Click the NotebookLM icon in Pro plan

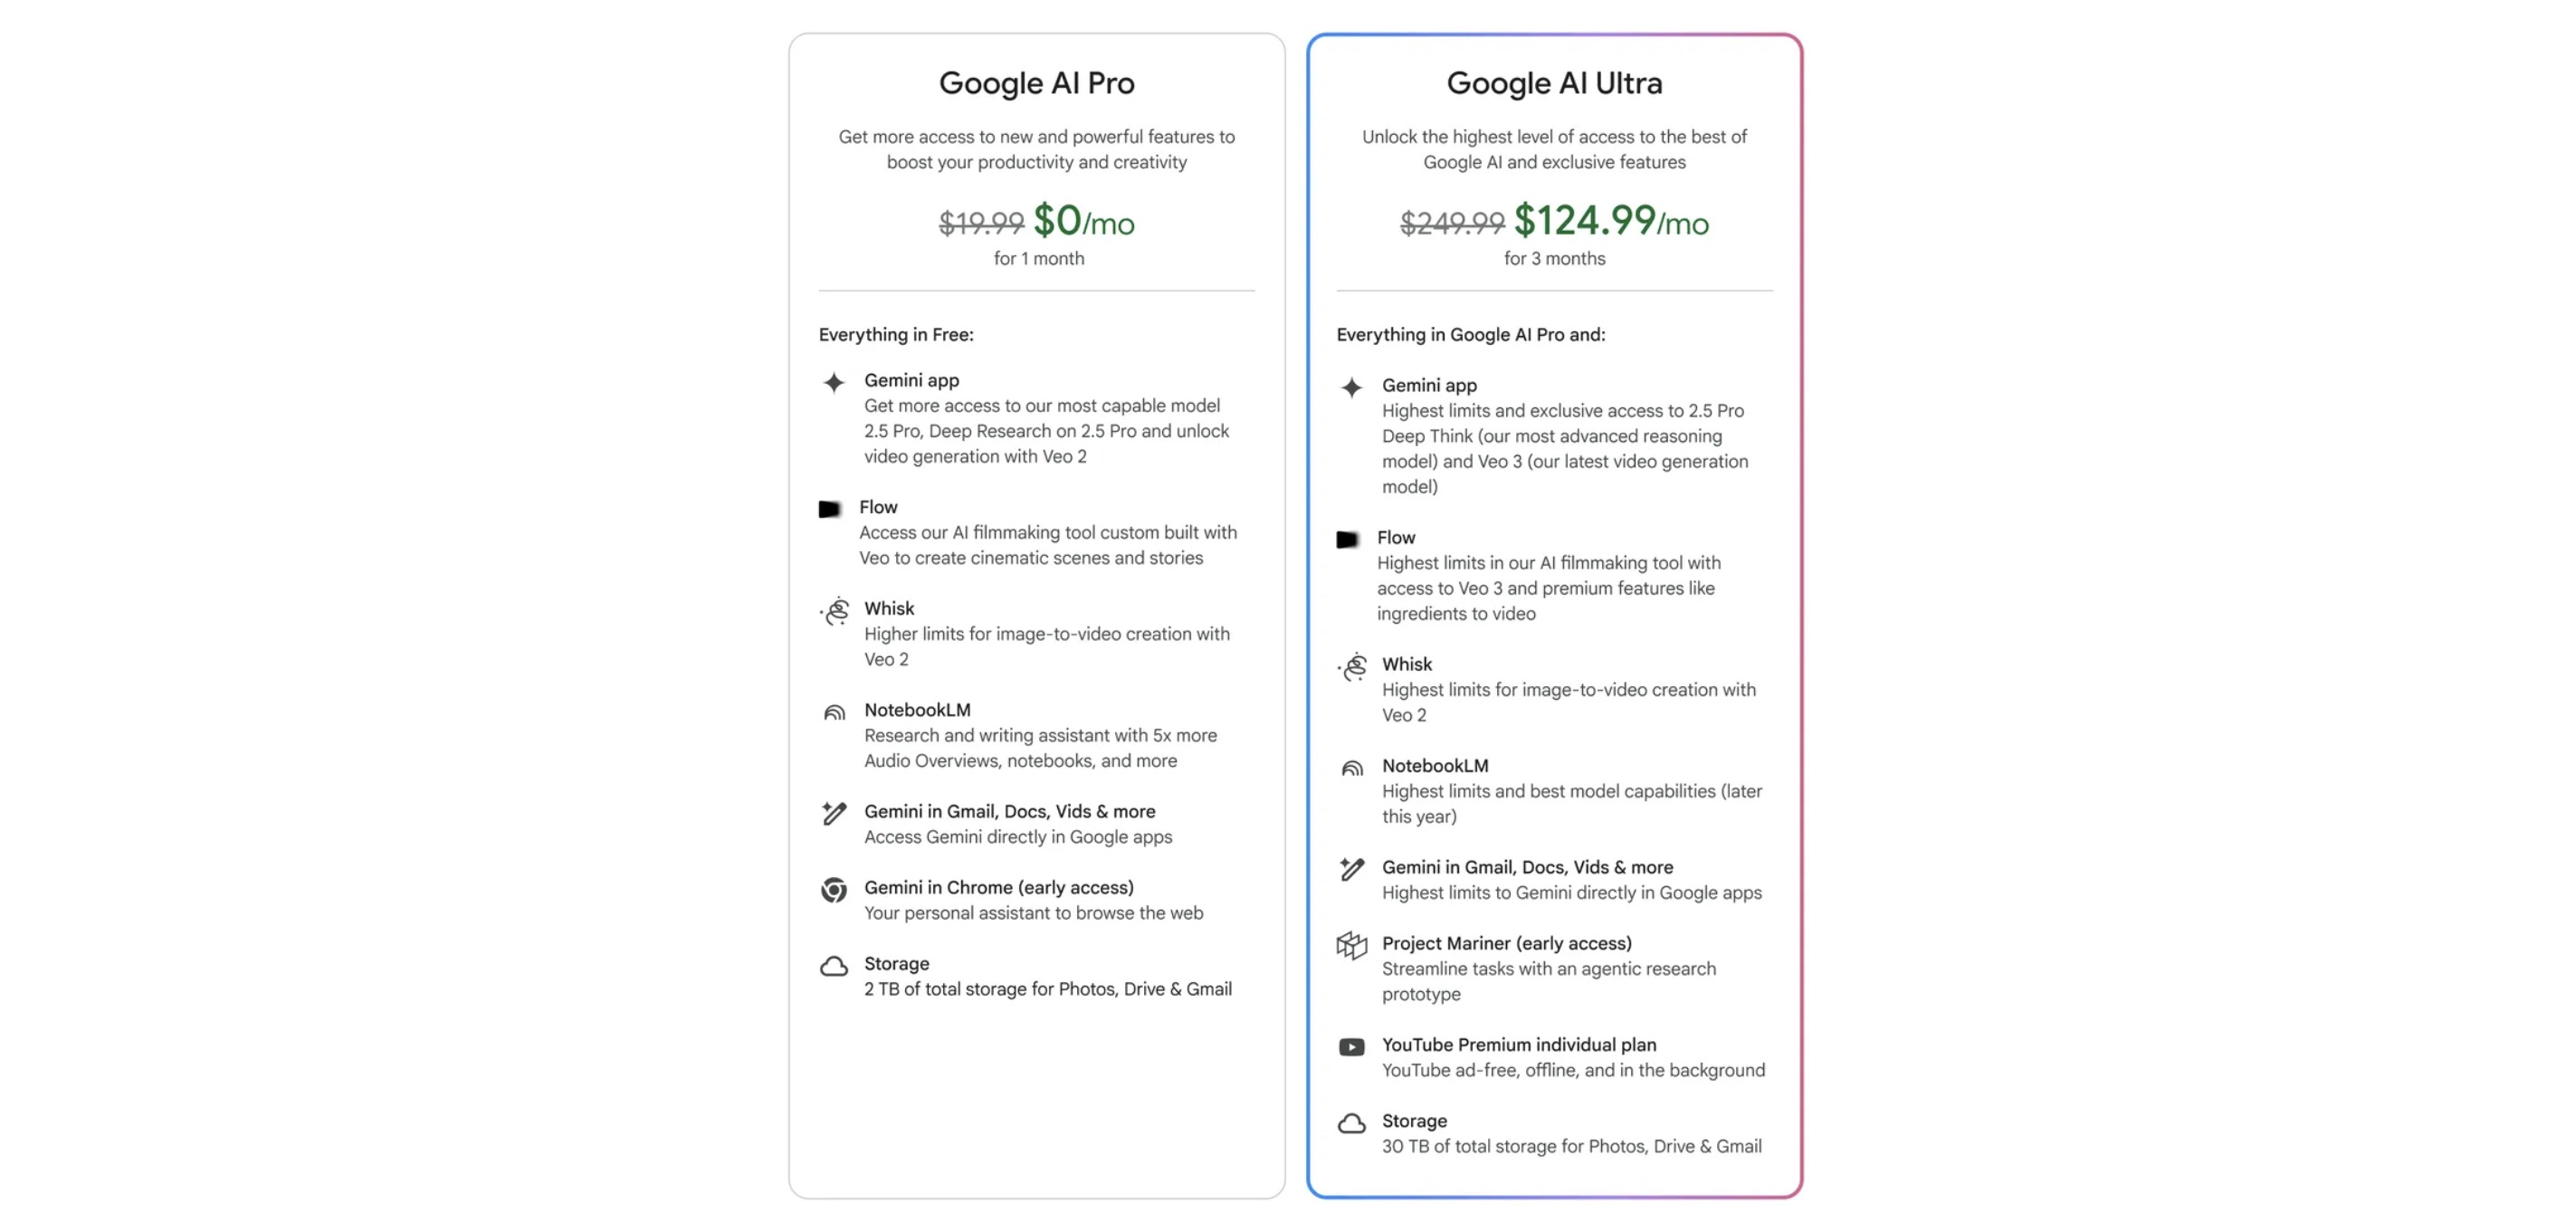(834, 713)
